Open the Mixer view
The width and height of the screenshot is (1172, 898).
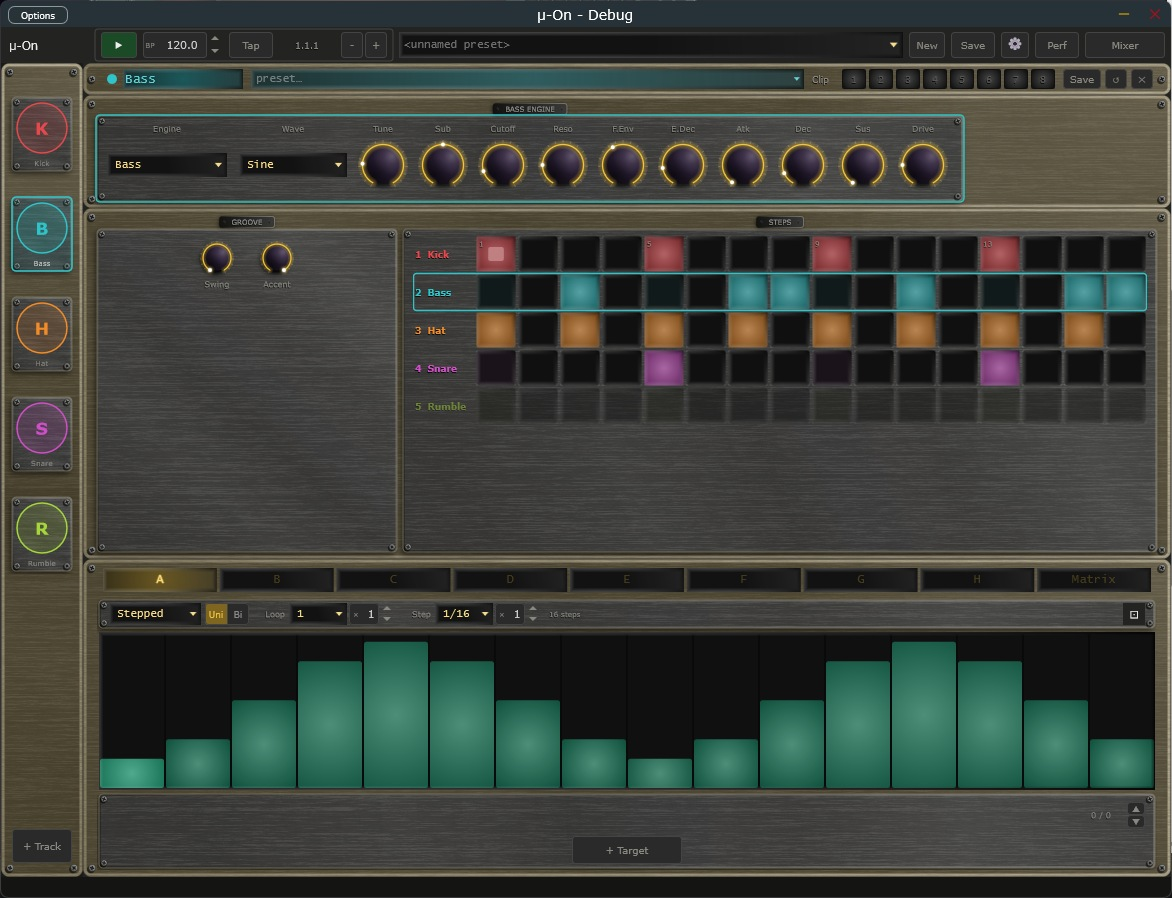(1125, 45)
